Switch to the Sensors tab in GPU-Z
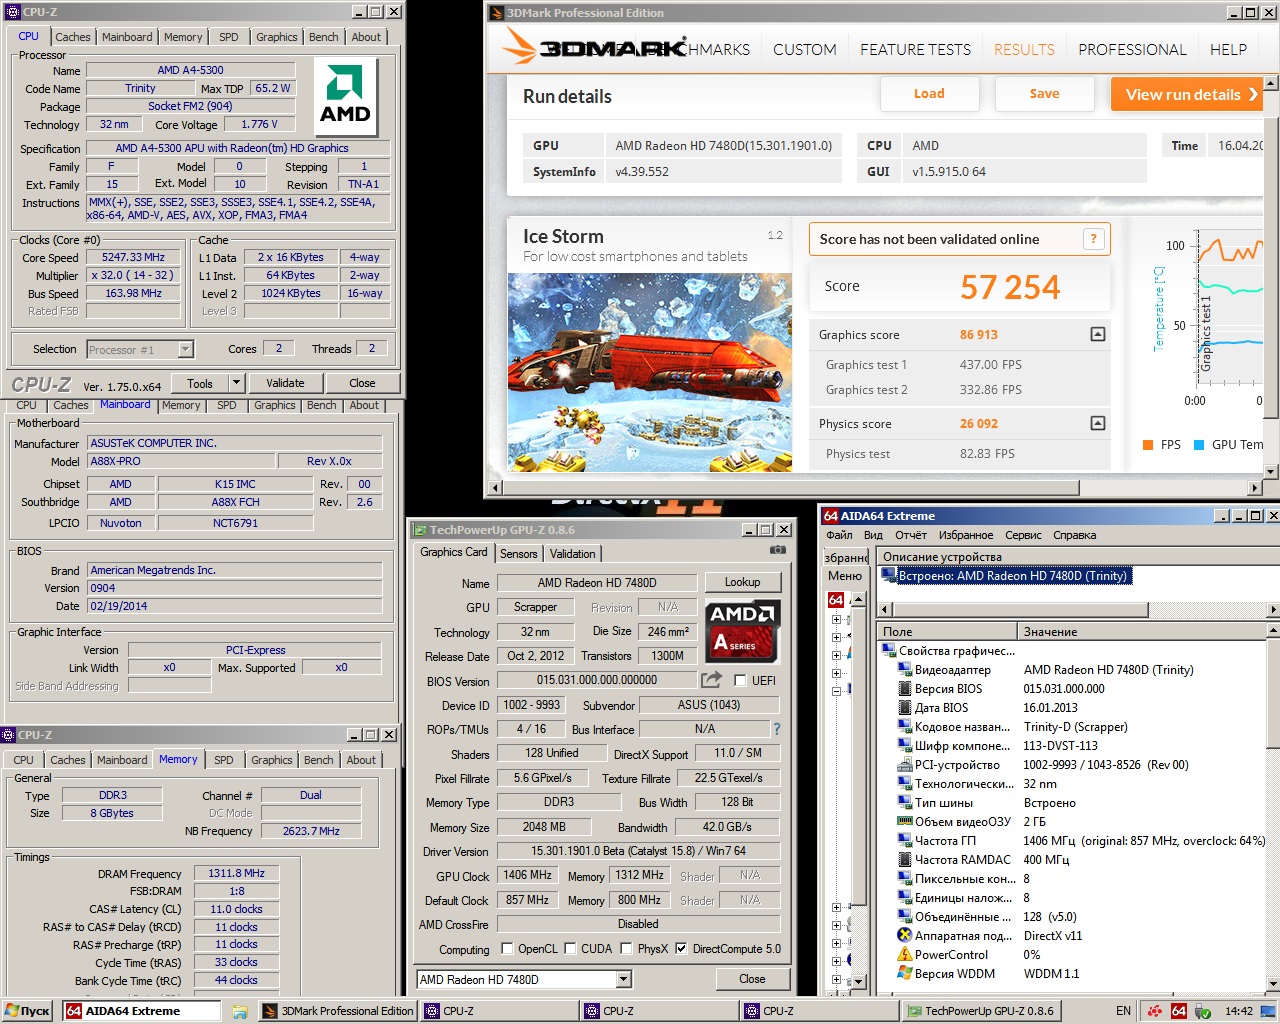1280x1024 pixels. [519, 553]
